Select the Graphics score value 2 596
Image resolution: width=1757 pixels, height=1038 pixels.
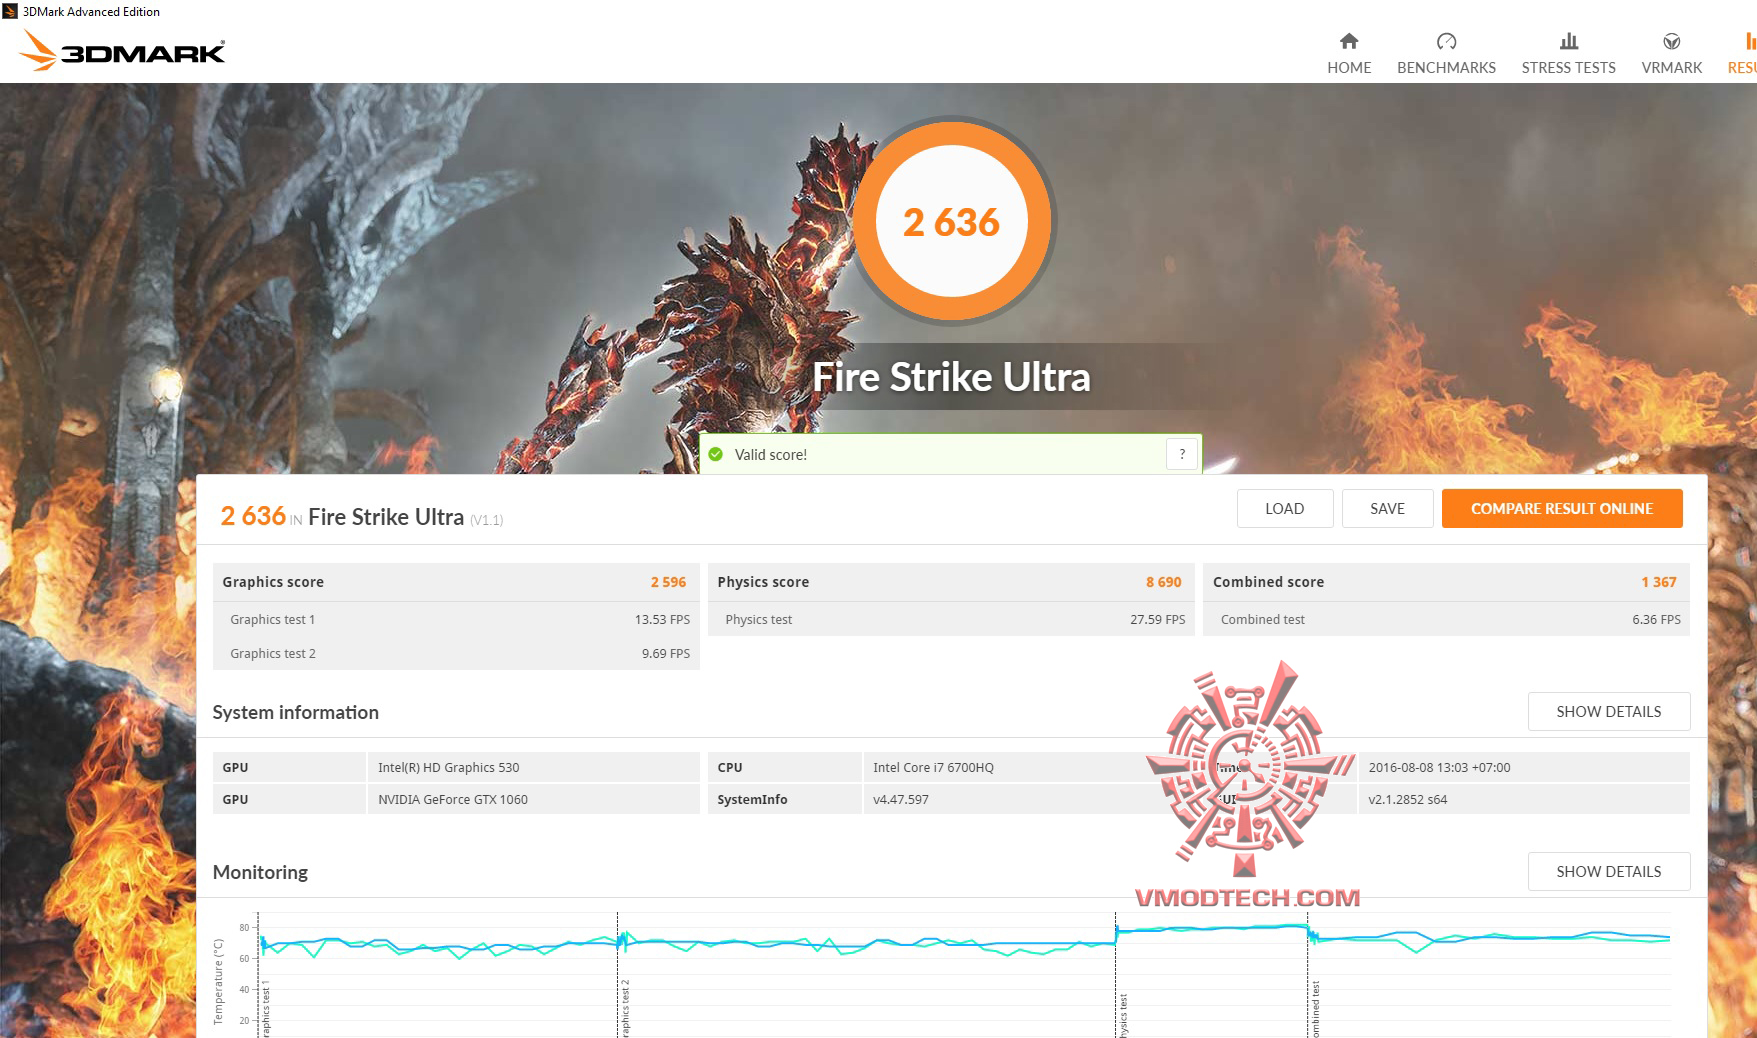(668, 582)
